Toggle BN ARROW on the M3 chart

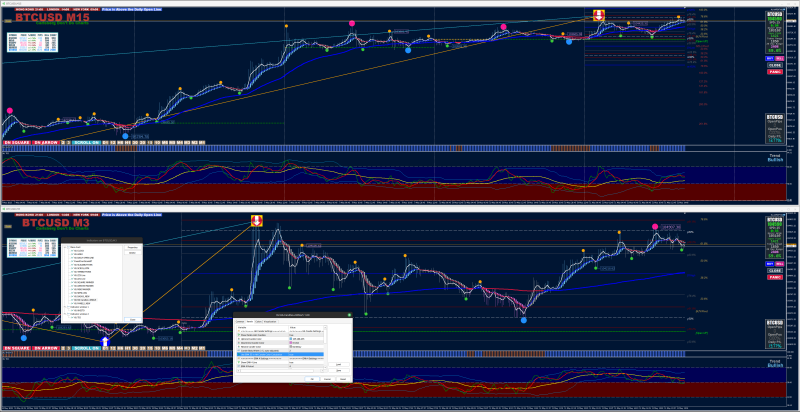pos(46,349)
